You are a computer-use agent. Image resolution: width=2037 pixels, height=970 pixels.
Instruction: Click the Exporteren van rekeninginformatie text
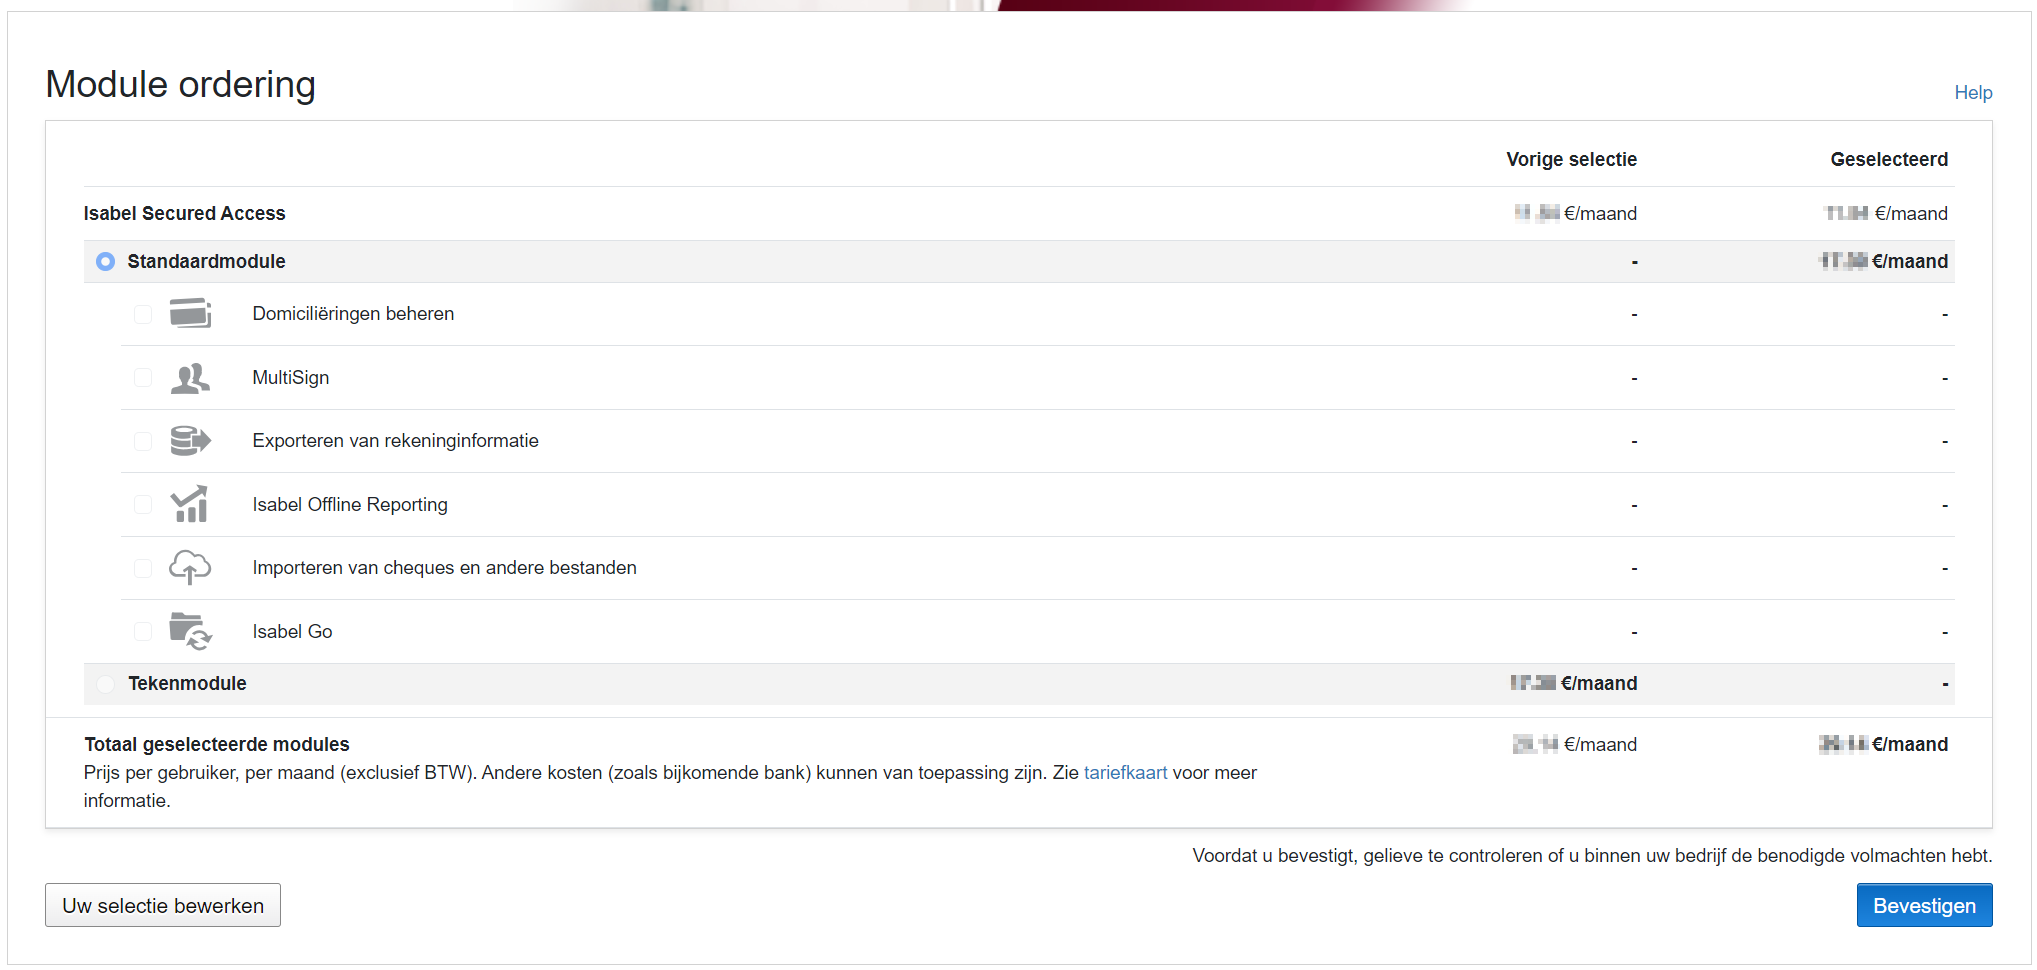[395, 441]
